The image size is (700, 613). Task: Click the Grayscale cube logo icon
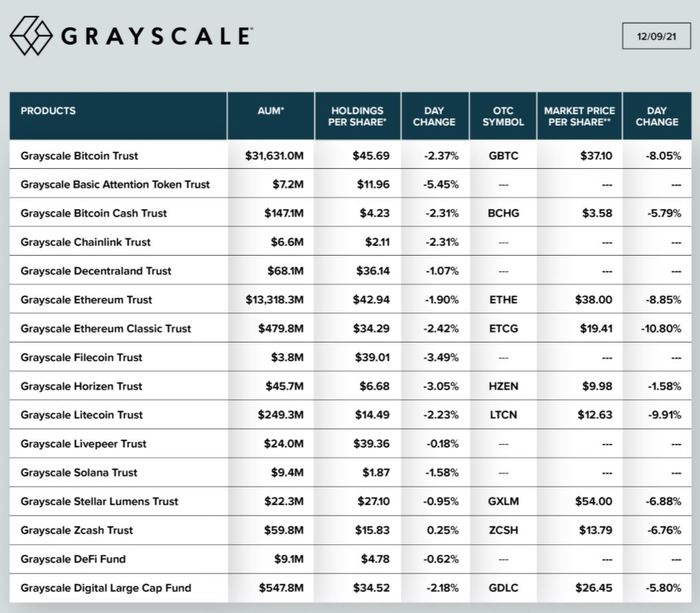click(x=31, y=36)
